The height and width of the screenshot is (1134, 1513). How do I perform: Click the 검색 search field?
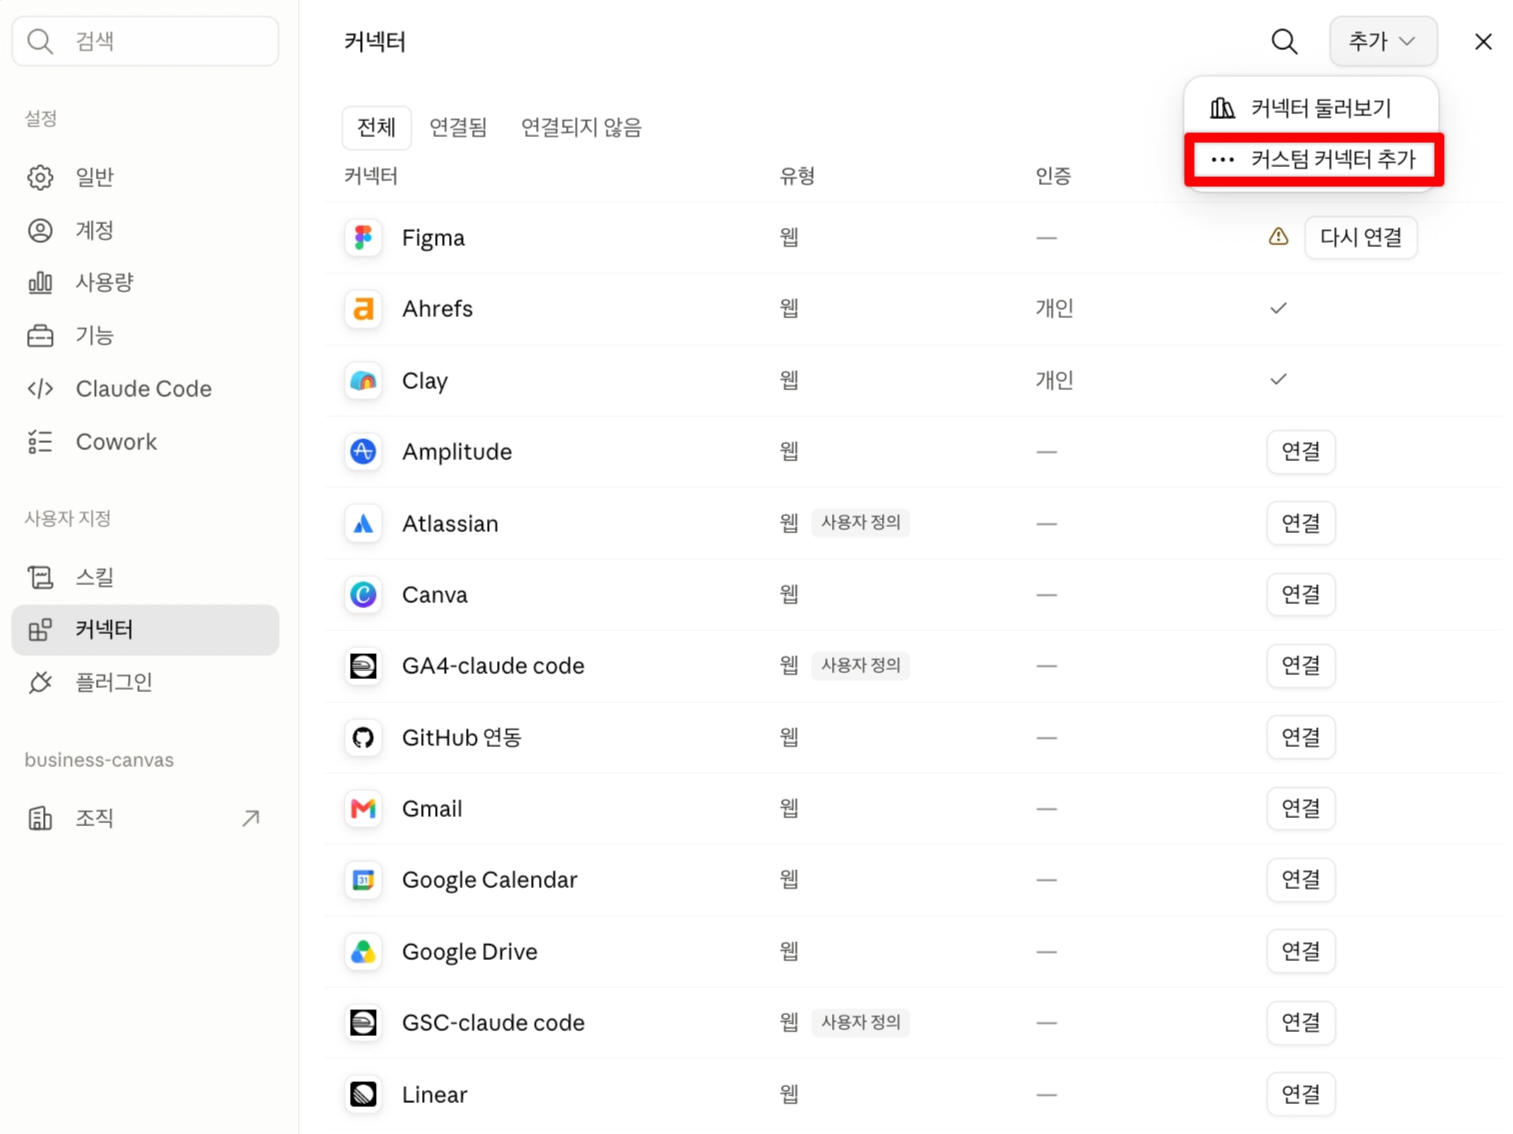[145, 41]
